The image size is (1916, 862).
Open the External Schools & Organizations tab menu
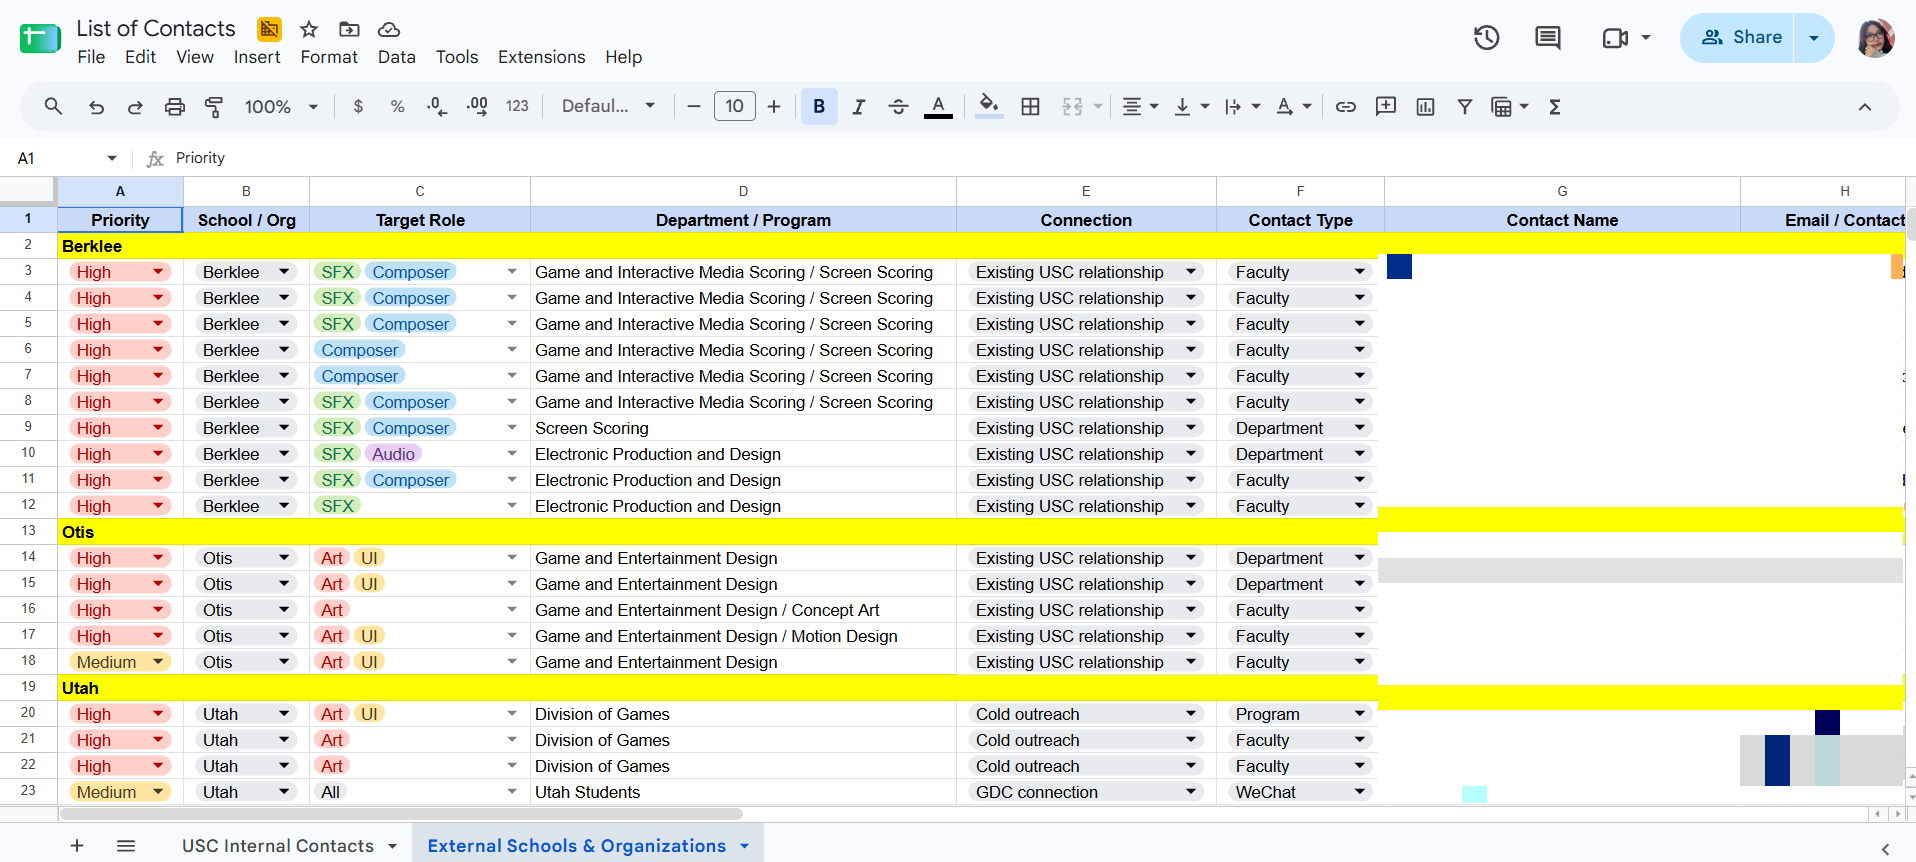click(745, 846)
